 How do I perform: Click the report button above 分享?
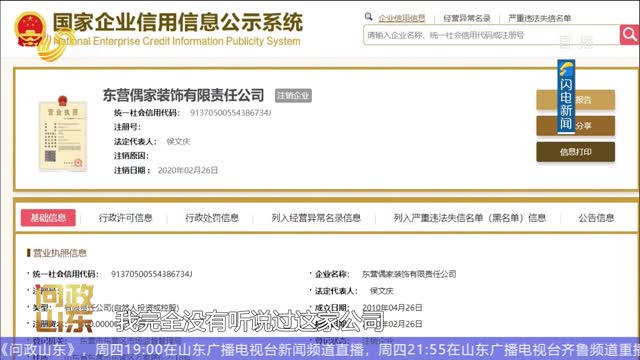click(576, 100)
